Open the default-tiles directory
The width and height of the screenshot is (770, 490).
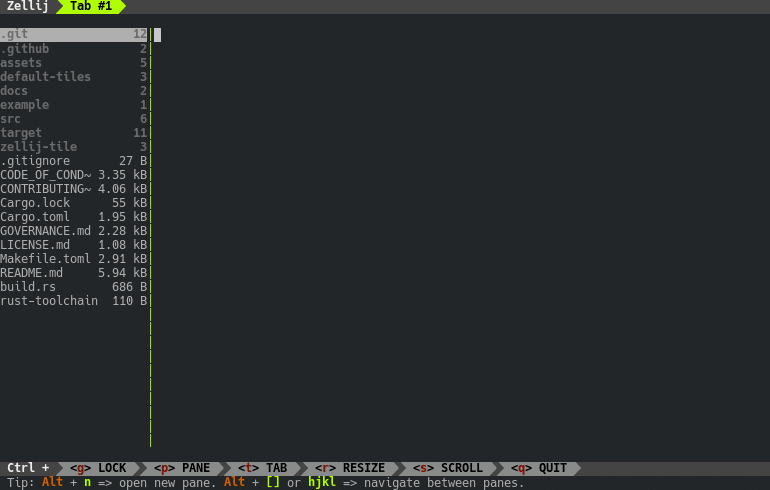[x=74, y=77]
